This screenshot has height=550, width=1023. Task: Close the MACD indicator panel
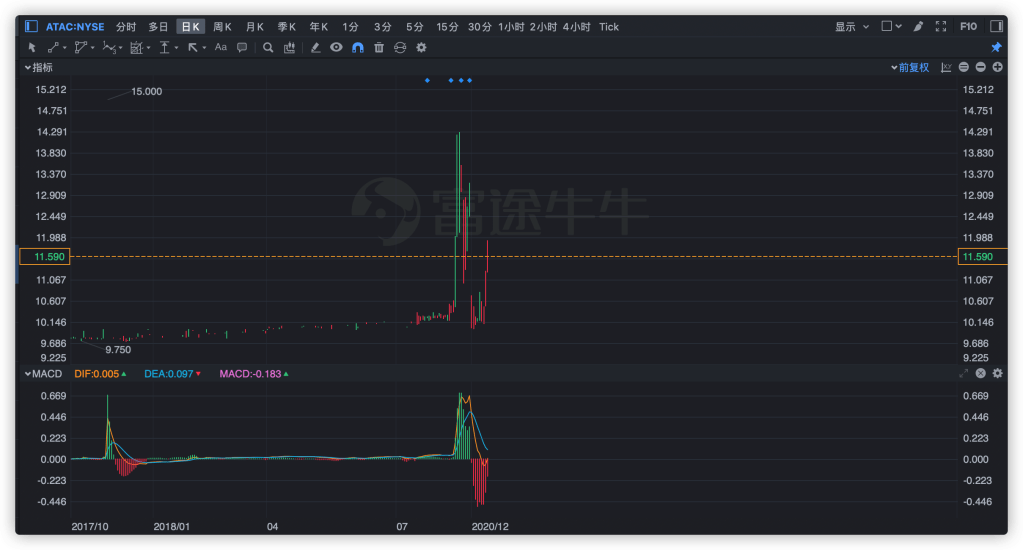(981, 373)
